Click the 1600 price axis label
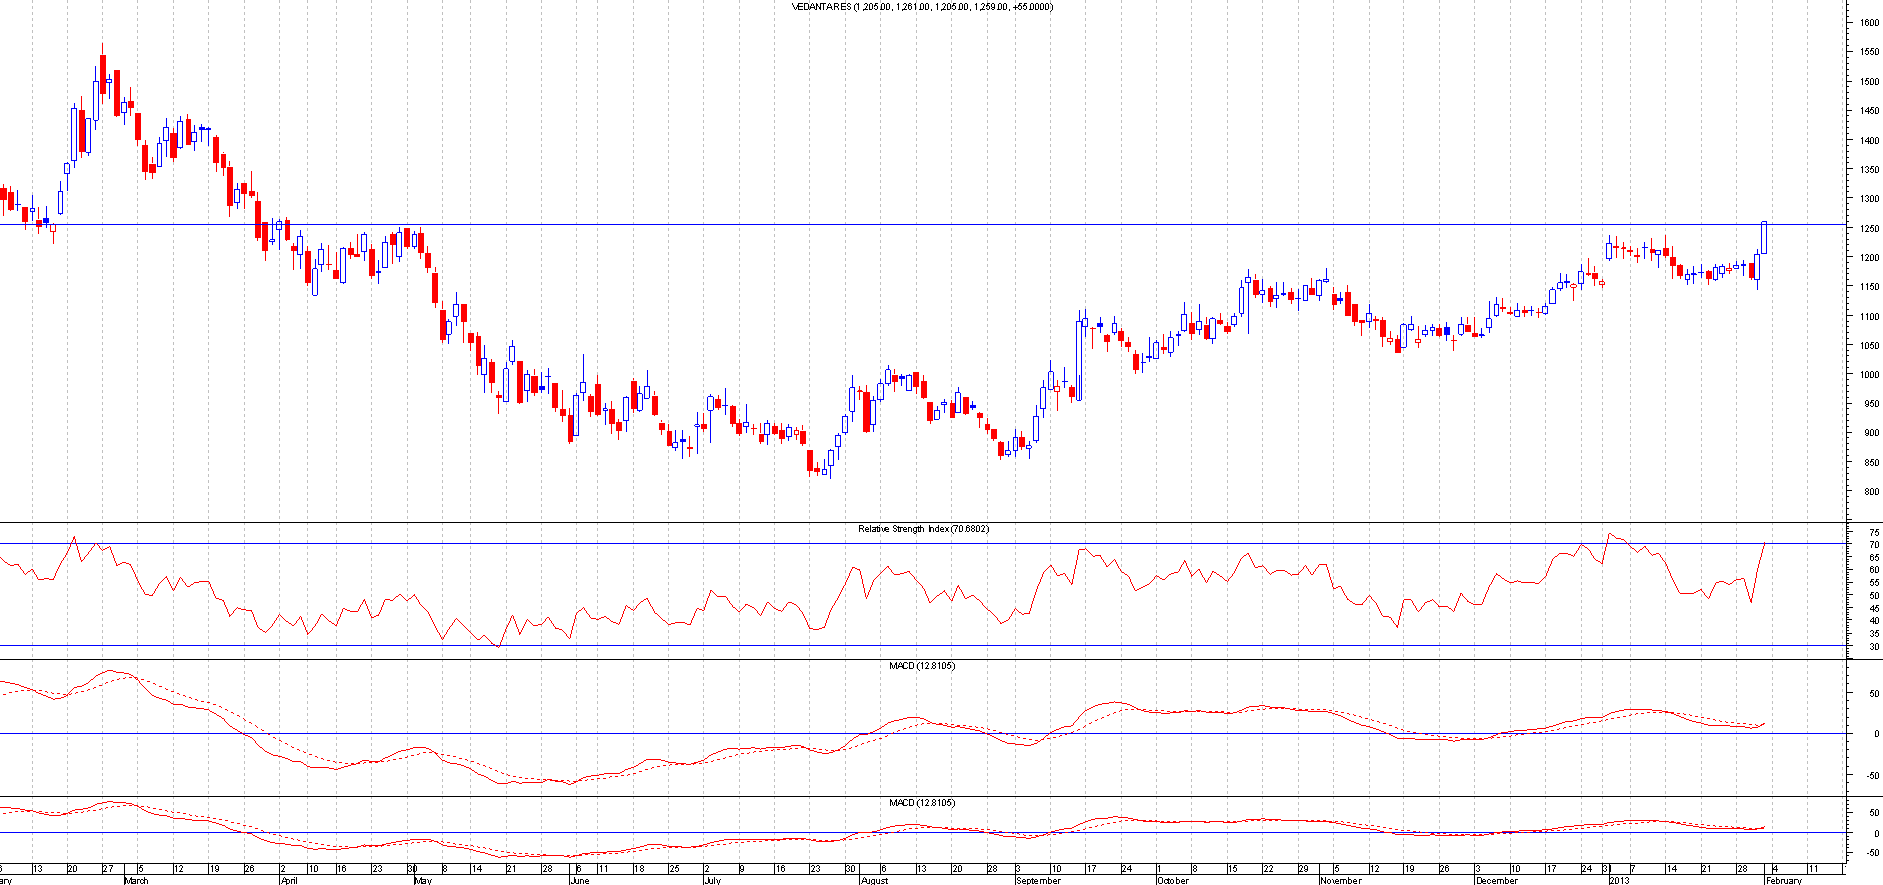 (x=1868, y=23)
